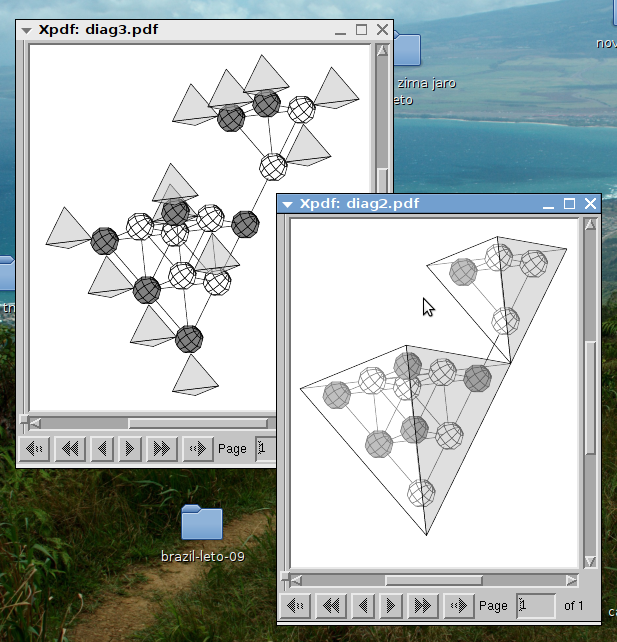Close the diag2.pdf window
The width and height of the screenshot is (617, 642).
(x=590, y=203)
